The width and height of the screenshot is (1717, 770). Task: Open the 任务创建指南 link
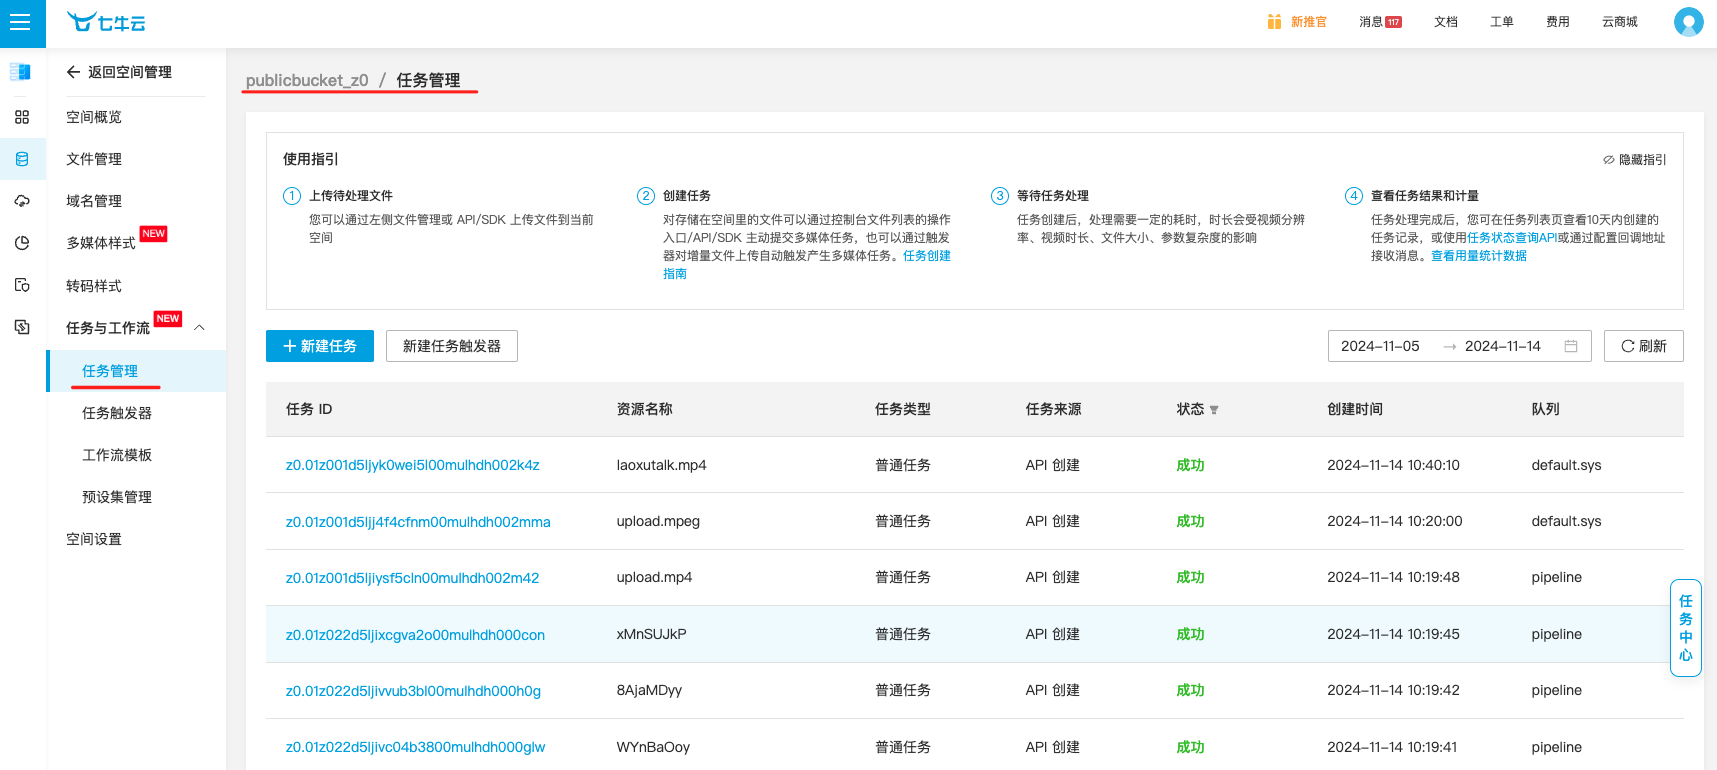(x=926, y=256)
